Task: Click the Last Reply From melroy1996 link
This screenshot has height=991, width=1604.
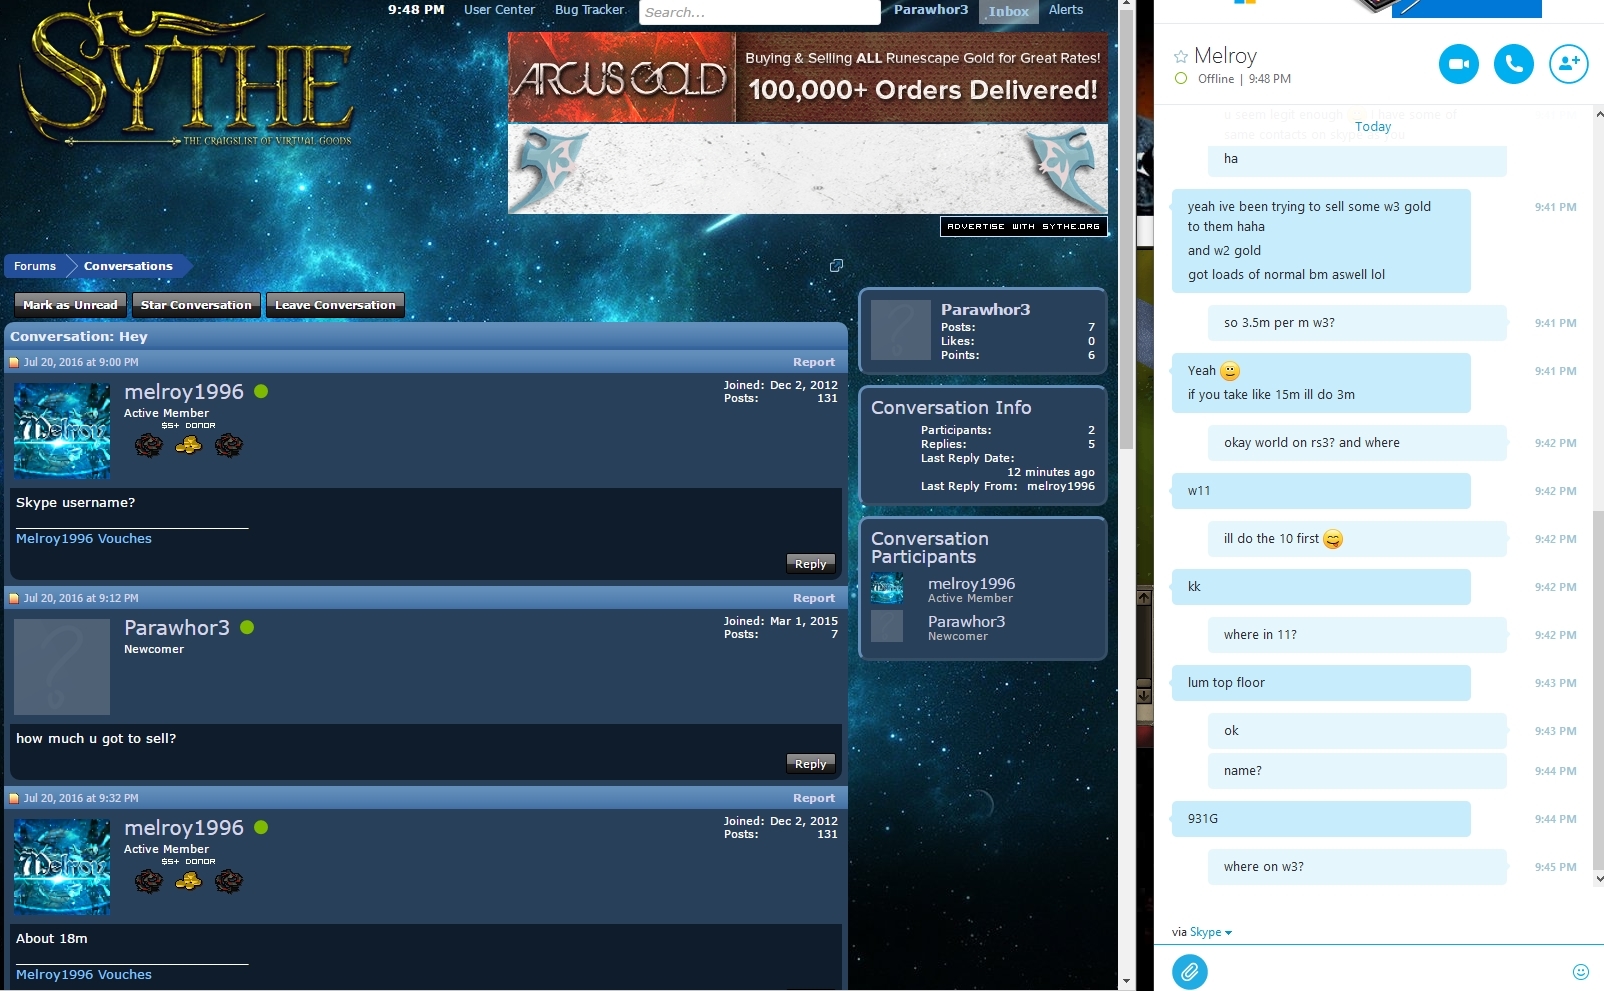Action: click(1061, 487)
